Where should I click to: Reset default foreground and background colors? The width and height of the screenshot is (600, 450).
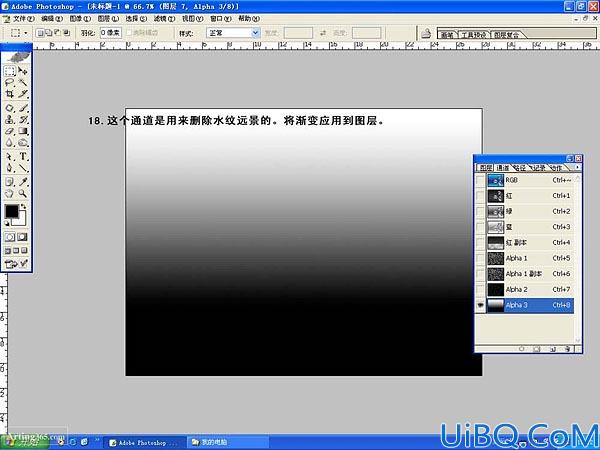tap(7, 223)
